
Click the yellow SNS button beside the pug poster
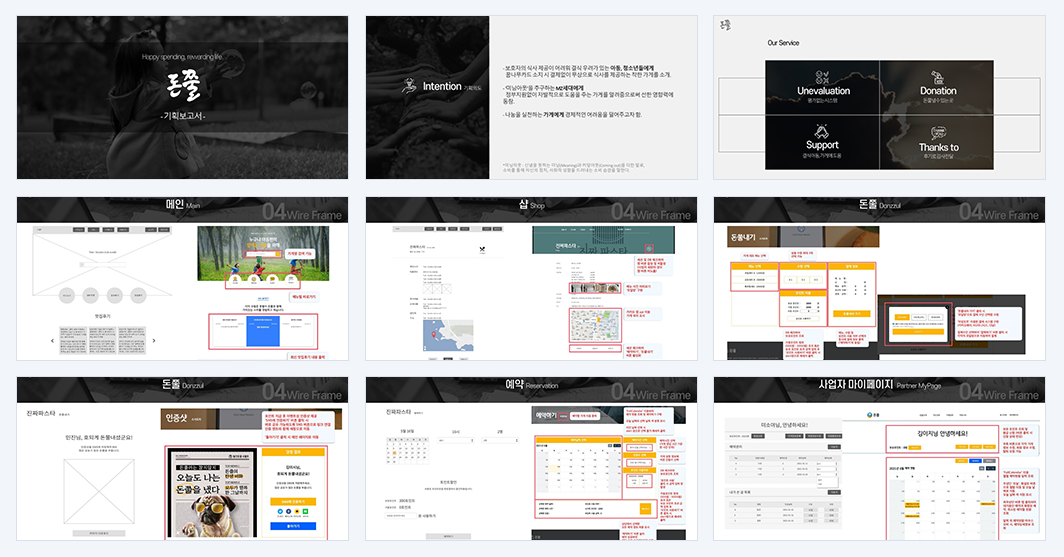coord(293,501)
